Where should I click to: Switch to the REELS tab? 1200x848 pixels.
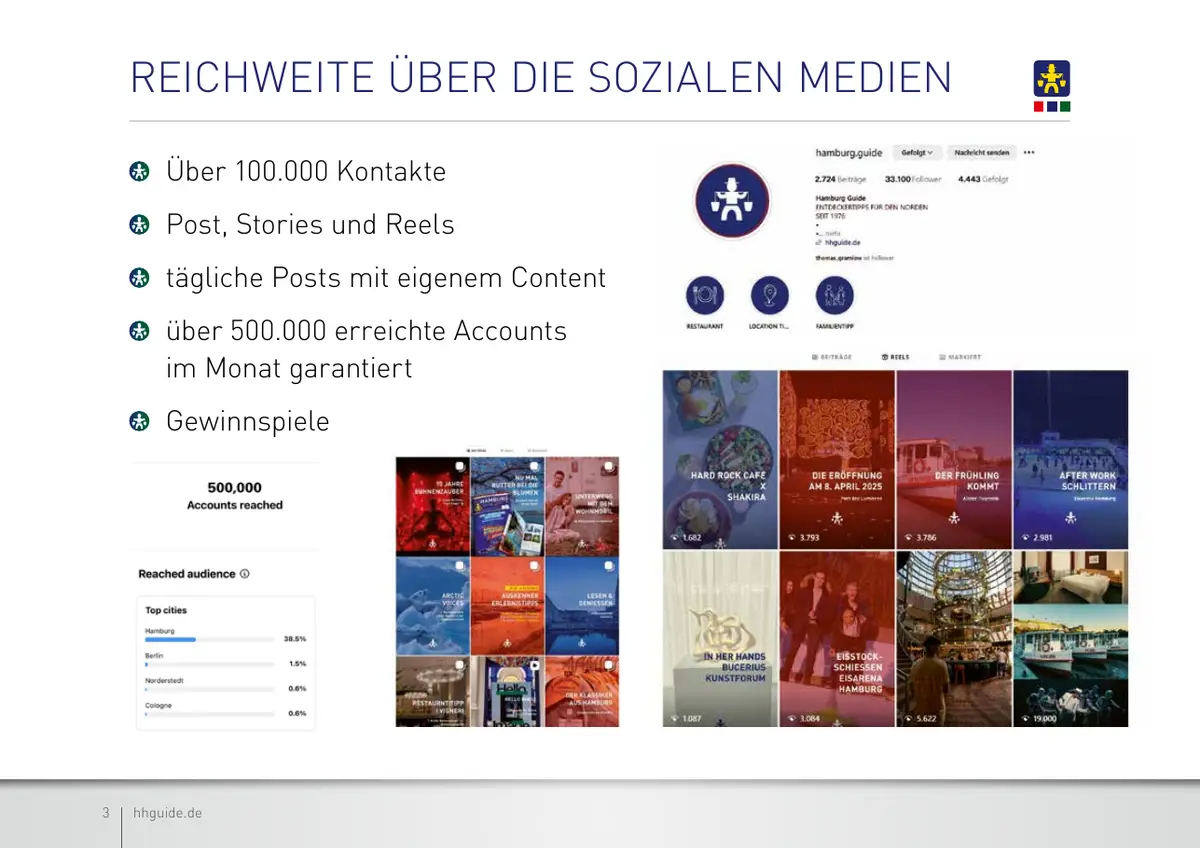click(897, 357)
